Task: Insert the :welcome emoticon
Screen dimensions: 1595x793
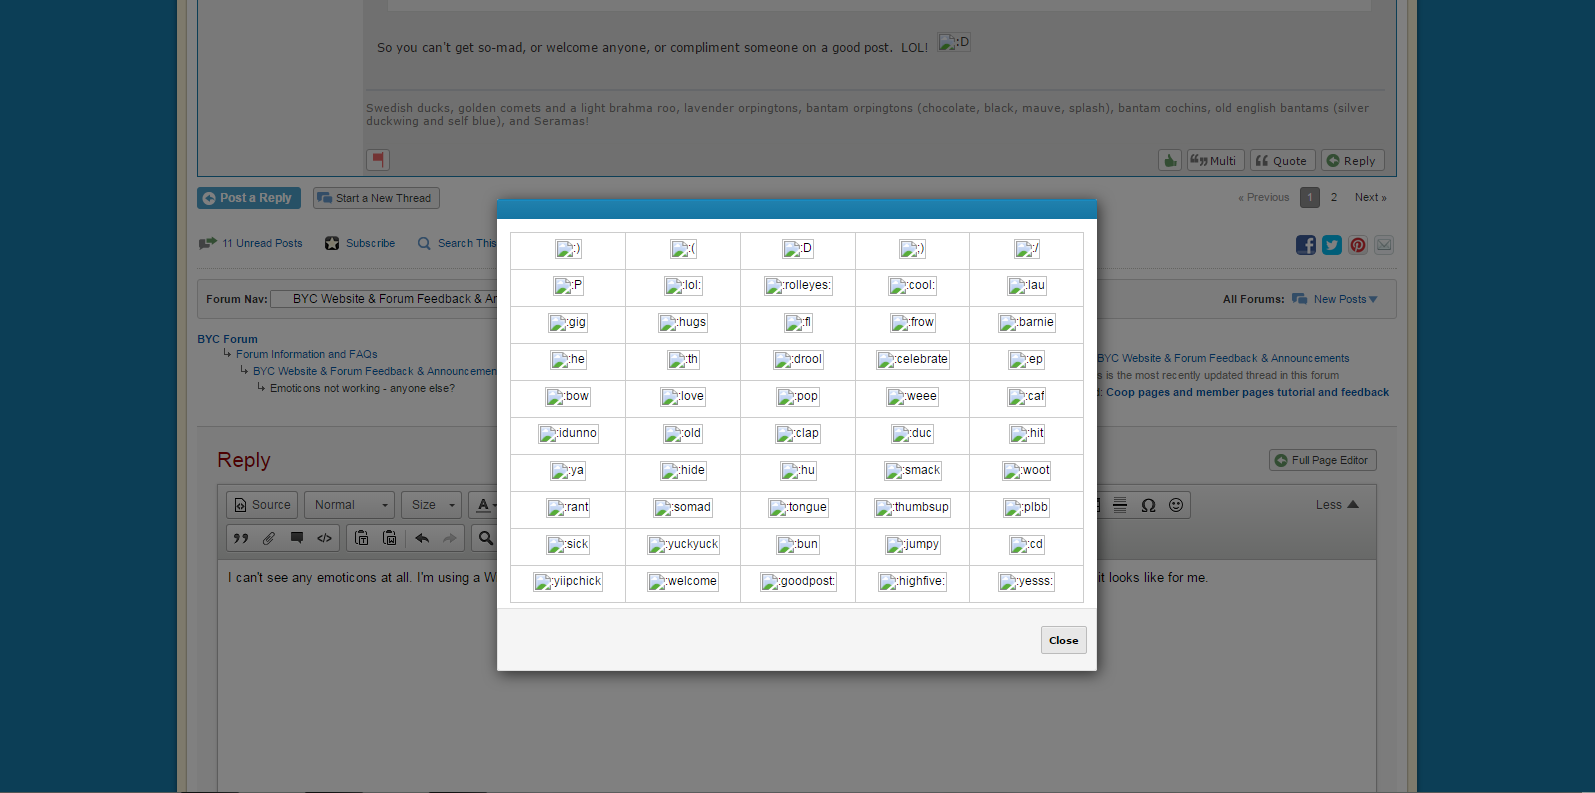Action: pos(683,582)
